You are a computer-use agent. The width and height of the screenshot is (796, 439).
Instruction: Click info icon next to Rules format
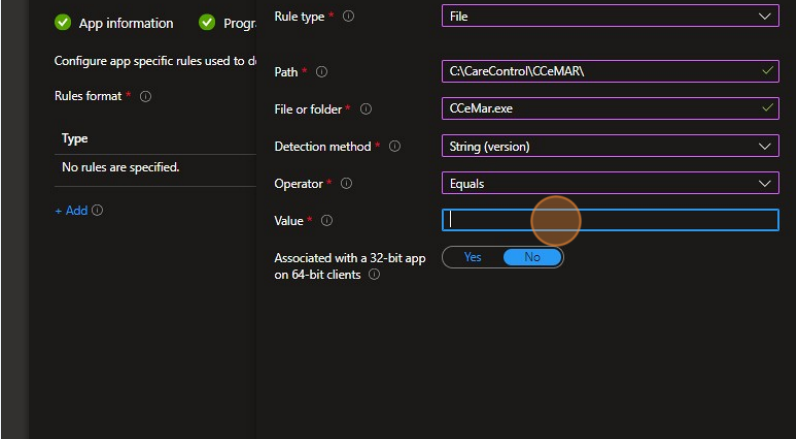pyautogui.click(x=145, y=96)
